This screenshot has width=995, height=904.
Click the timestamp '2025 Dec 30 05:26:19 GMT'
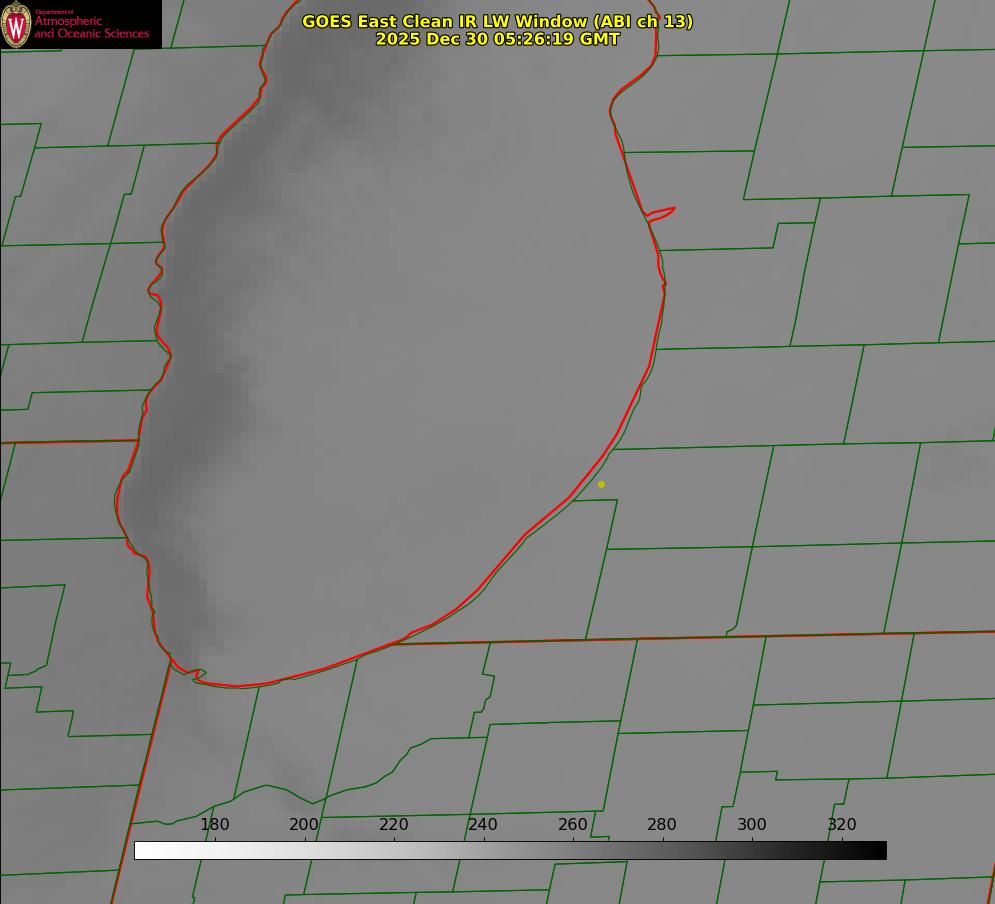click(x=498, y=39)
